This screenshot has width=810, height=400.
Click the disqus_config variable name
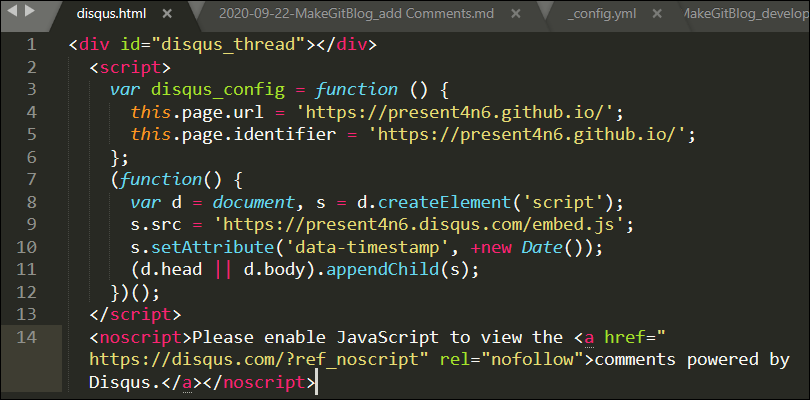tap(218, 90)
